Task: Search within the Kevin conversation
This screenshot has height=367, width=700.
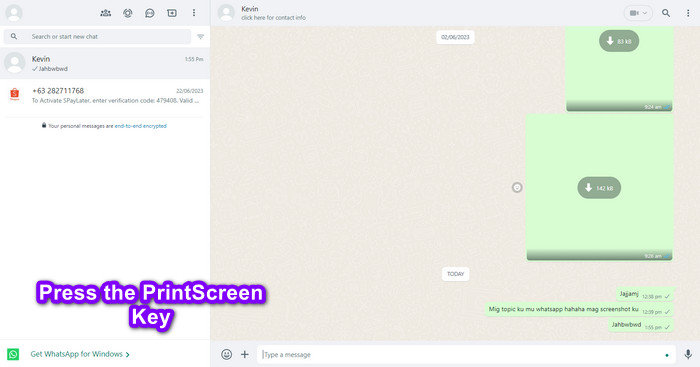Action: pyautogui.click(x=666, y=13)
